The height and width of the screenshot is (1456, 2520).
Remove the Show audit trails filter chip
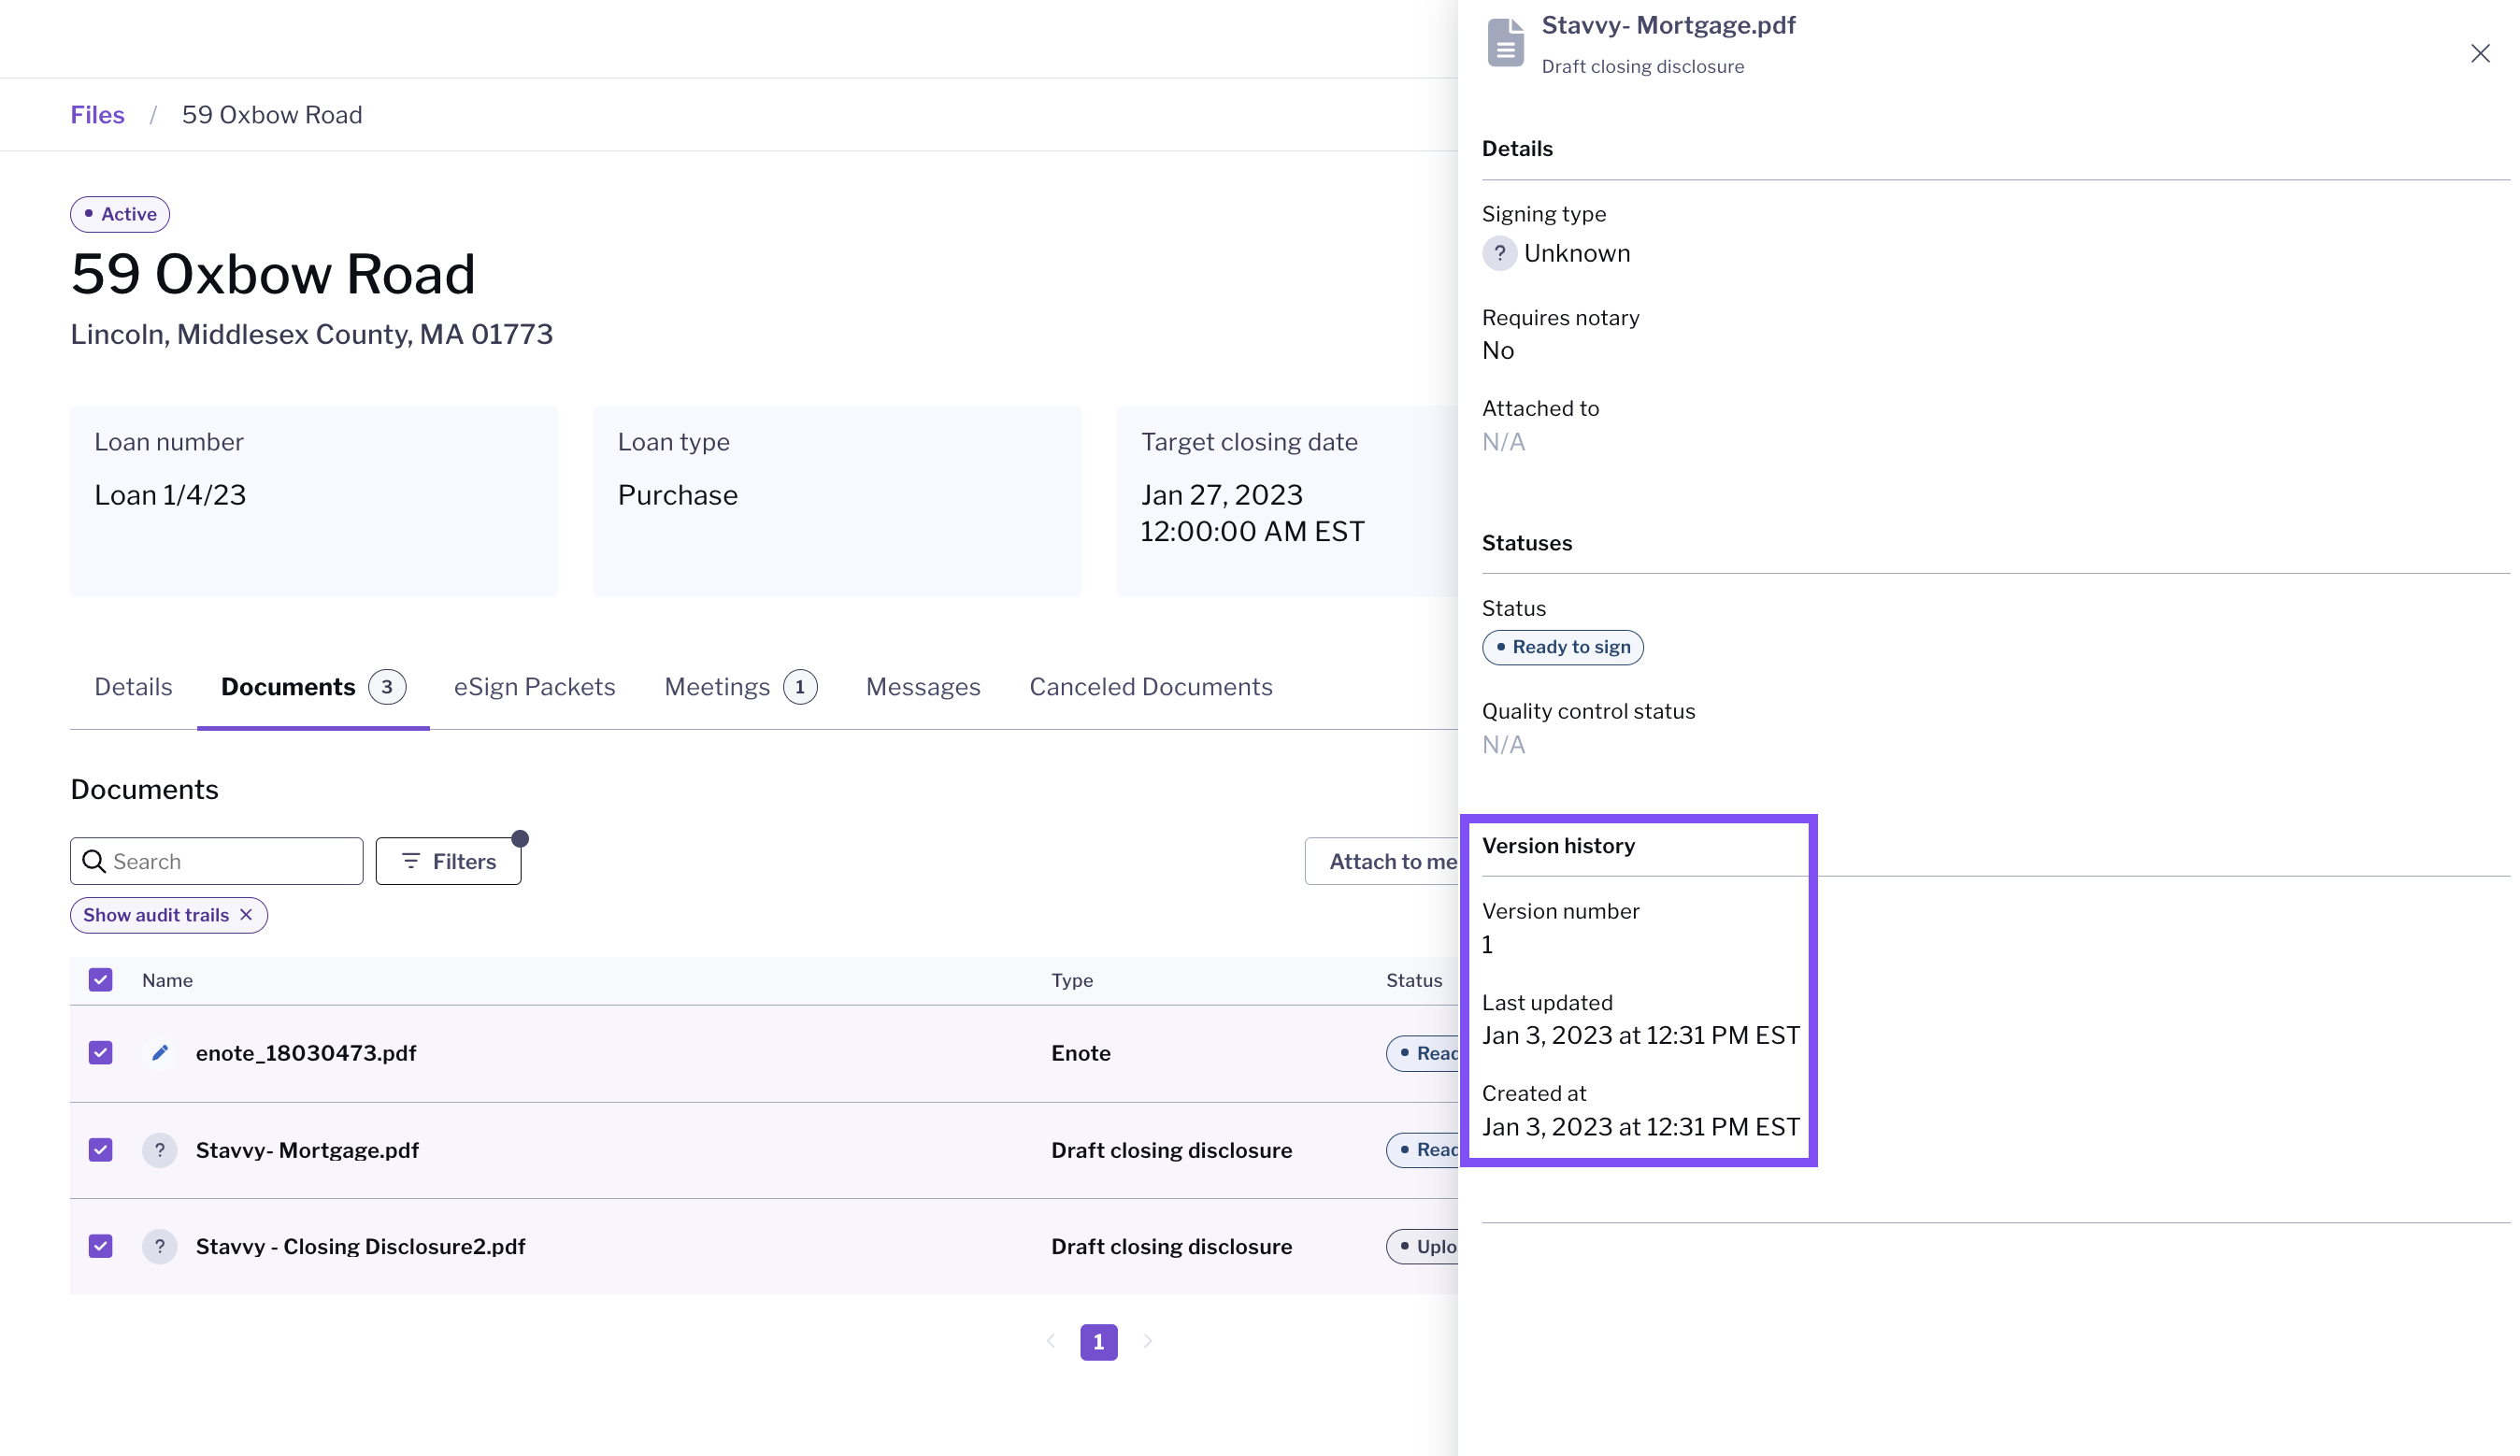point(246,915)
